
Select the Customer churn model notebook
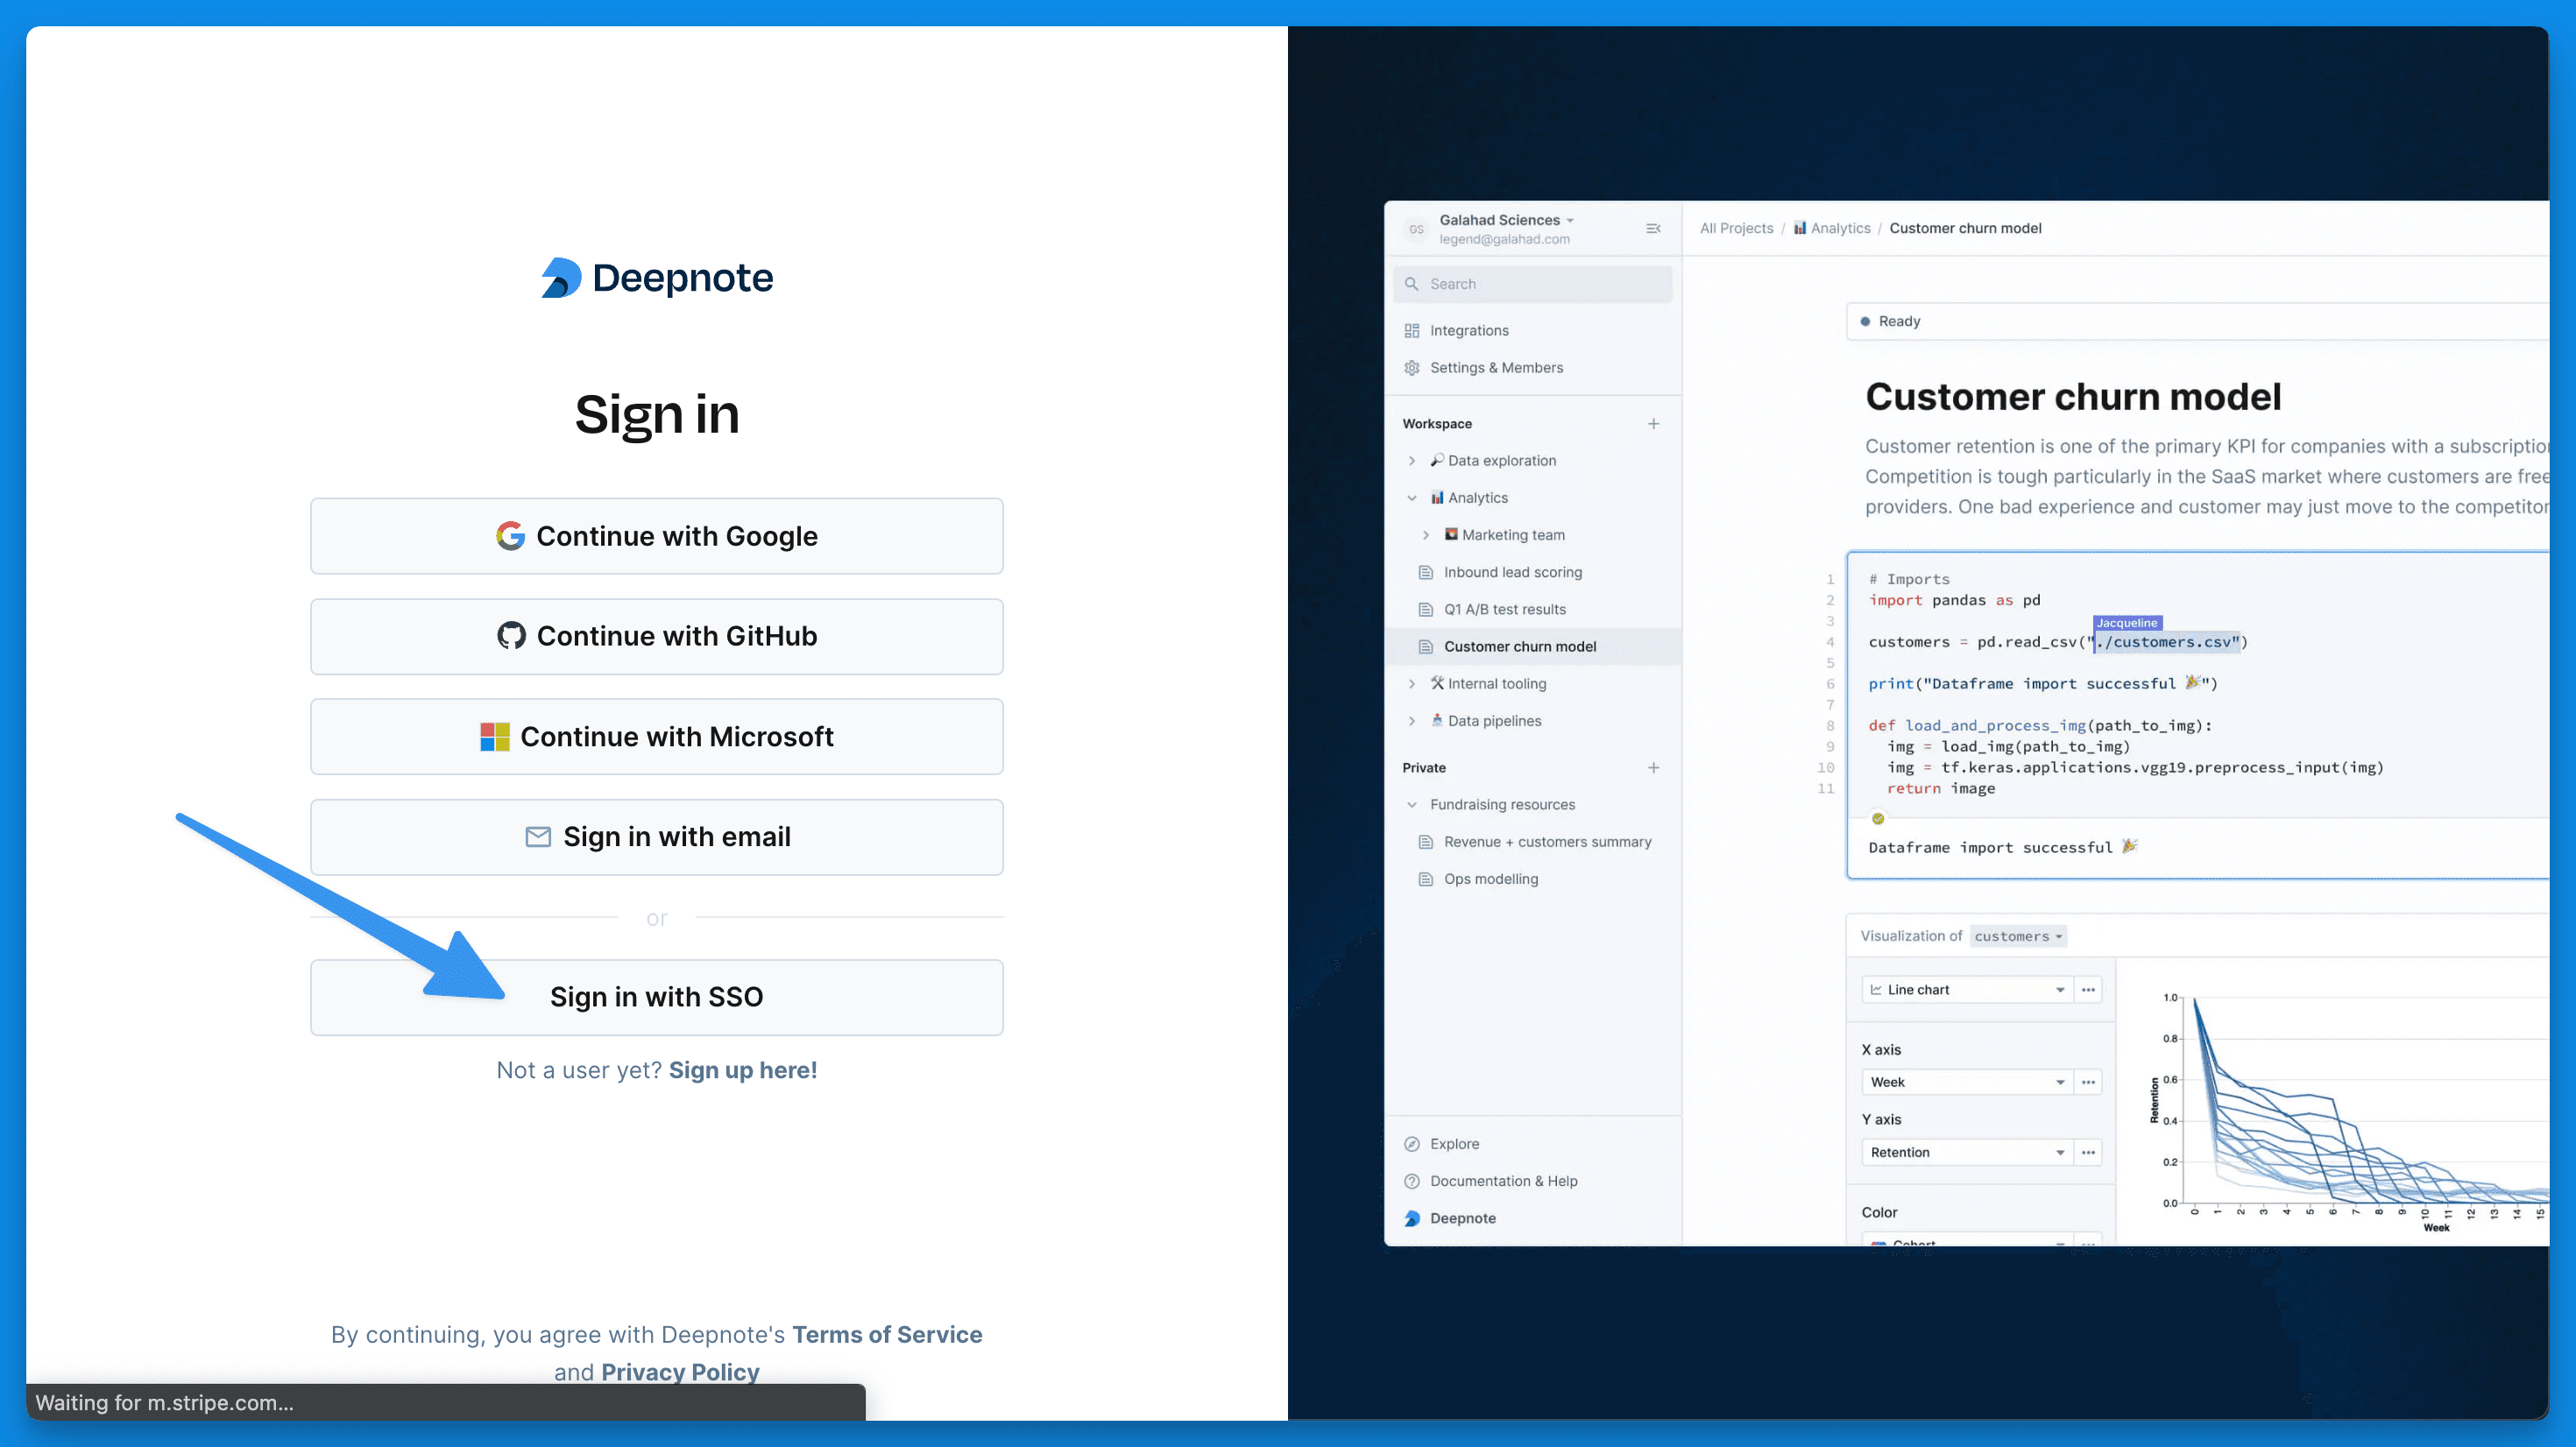(x=1518, y=646)
